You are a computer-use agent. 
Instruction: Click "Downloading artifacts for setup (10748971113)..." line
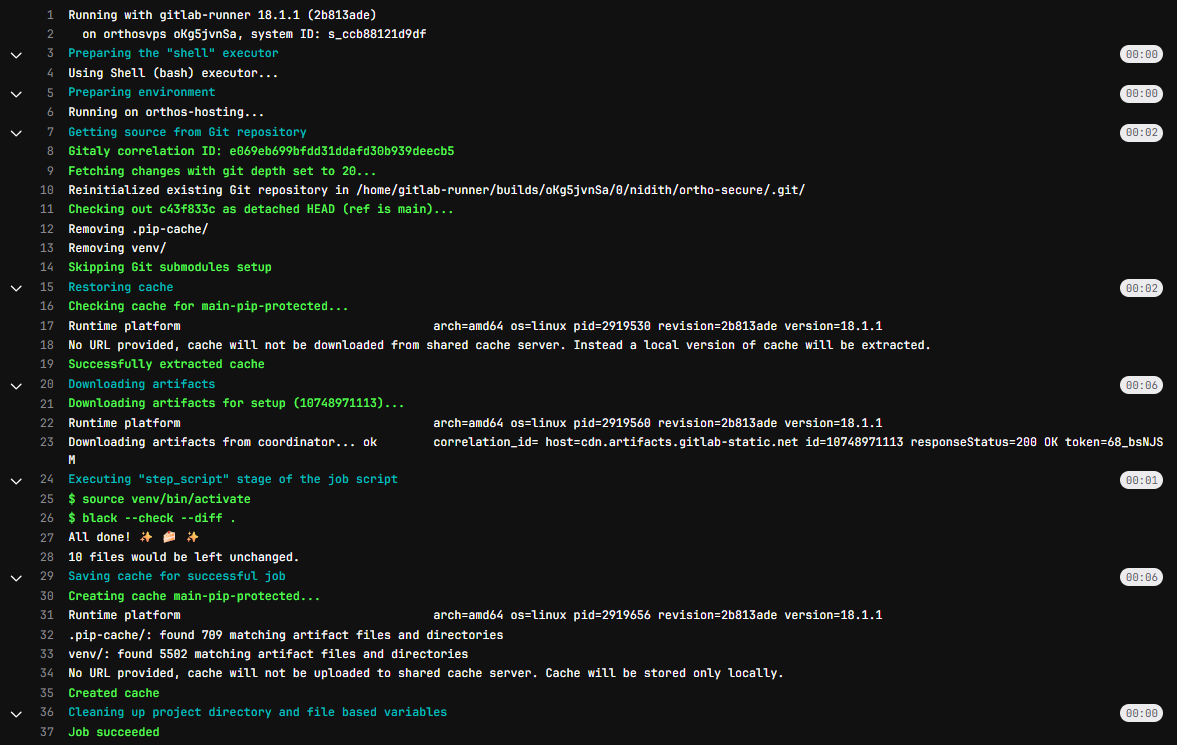(x=236, y=403)
